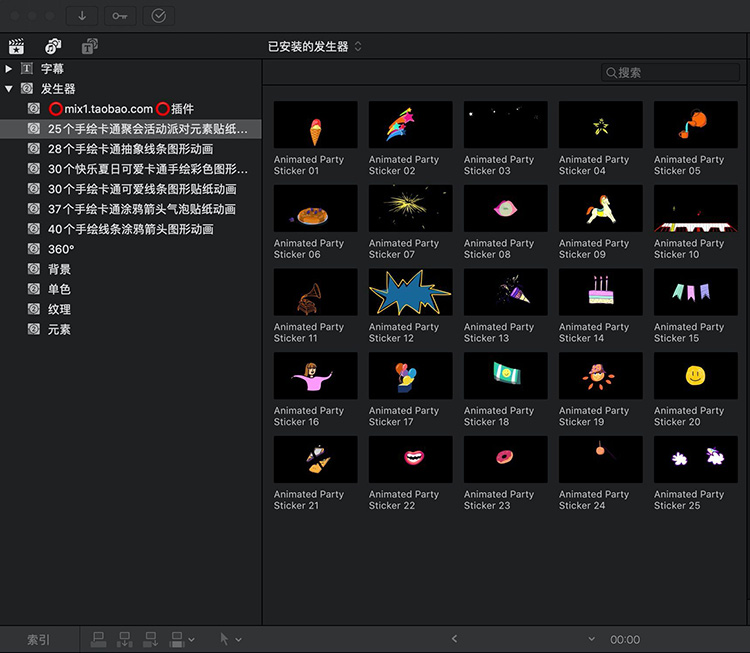
Task: Select 28个手绘卡通抽象线条图形动画 category
Action: point(131,149)
